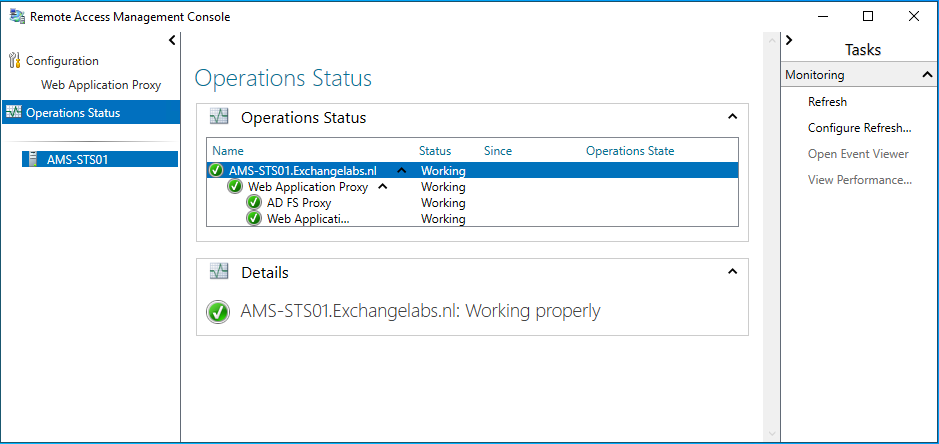Image resolution: width=939 pixels, height=444 pixels.
Task: Select the AD FS Proxy row
Action: point(299,203)
